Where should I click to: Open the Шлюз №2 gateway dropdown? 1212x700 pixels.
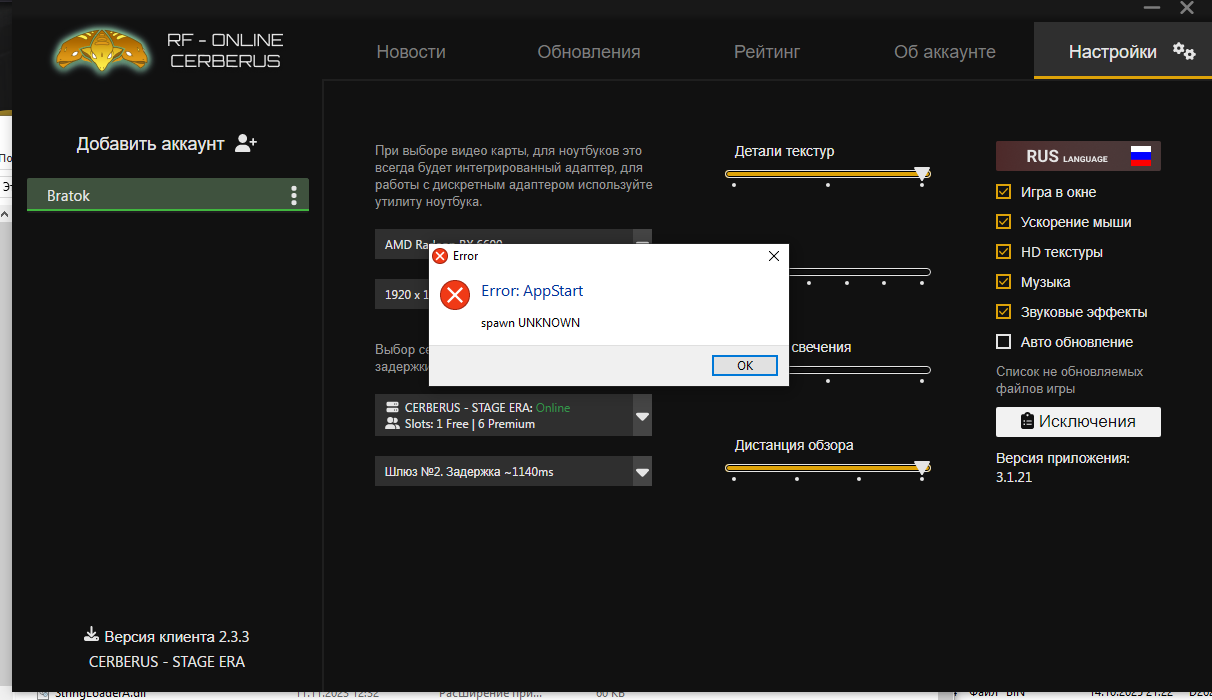[x=642, y=472]
